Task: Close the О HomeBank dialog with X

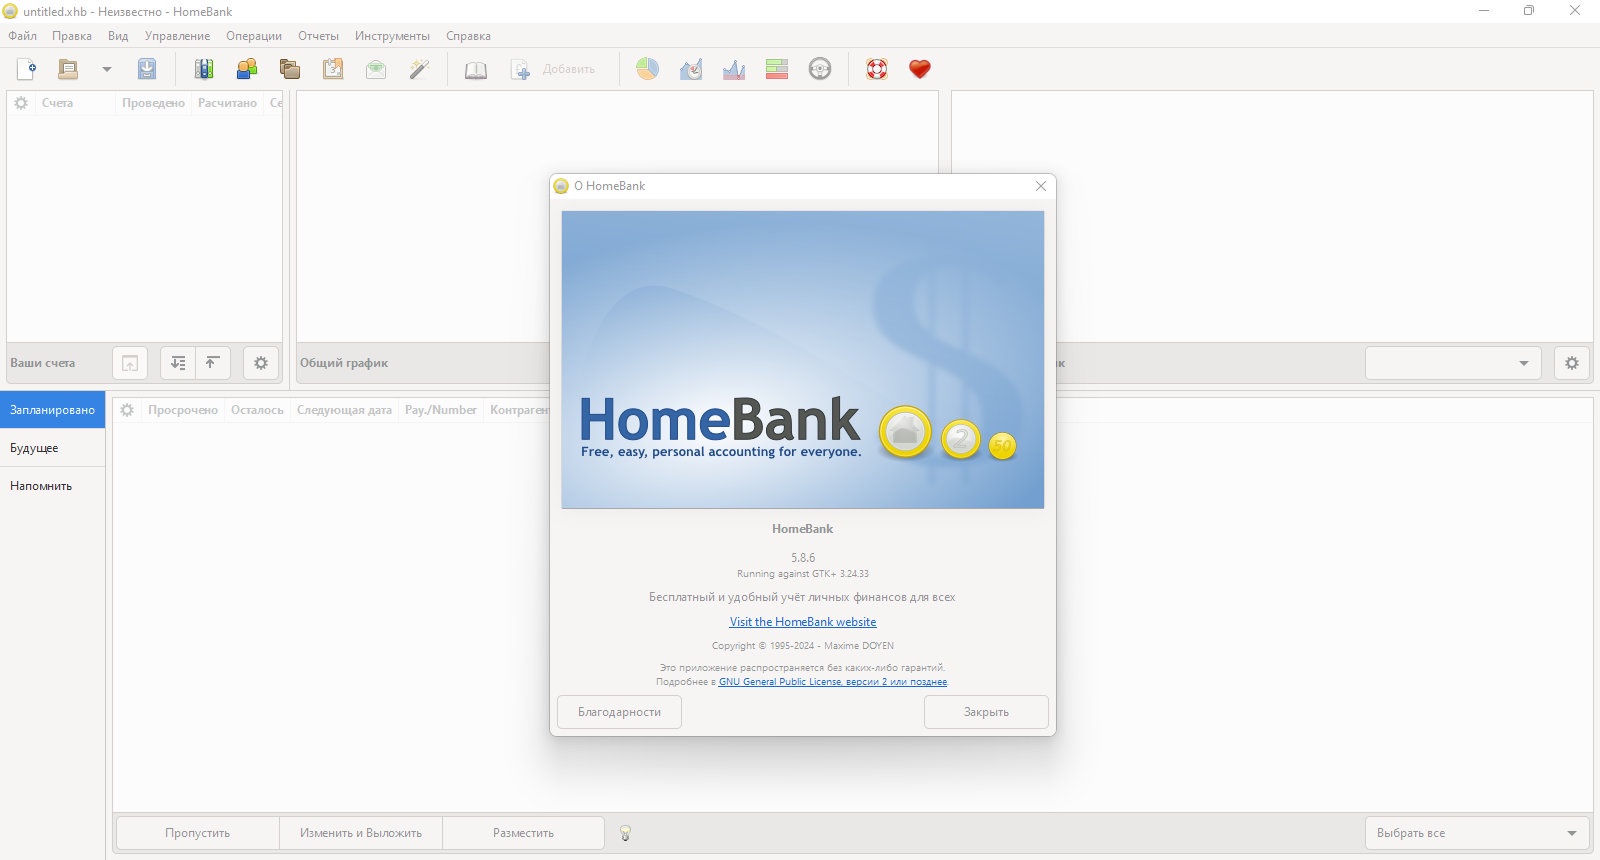Action: pos(1041,186)
